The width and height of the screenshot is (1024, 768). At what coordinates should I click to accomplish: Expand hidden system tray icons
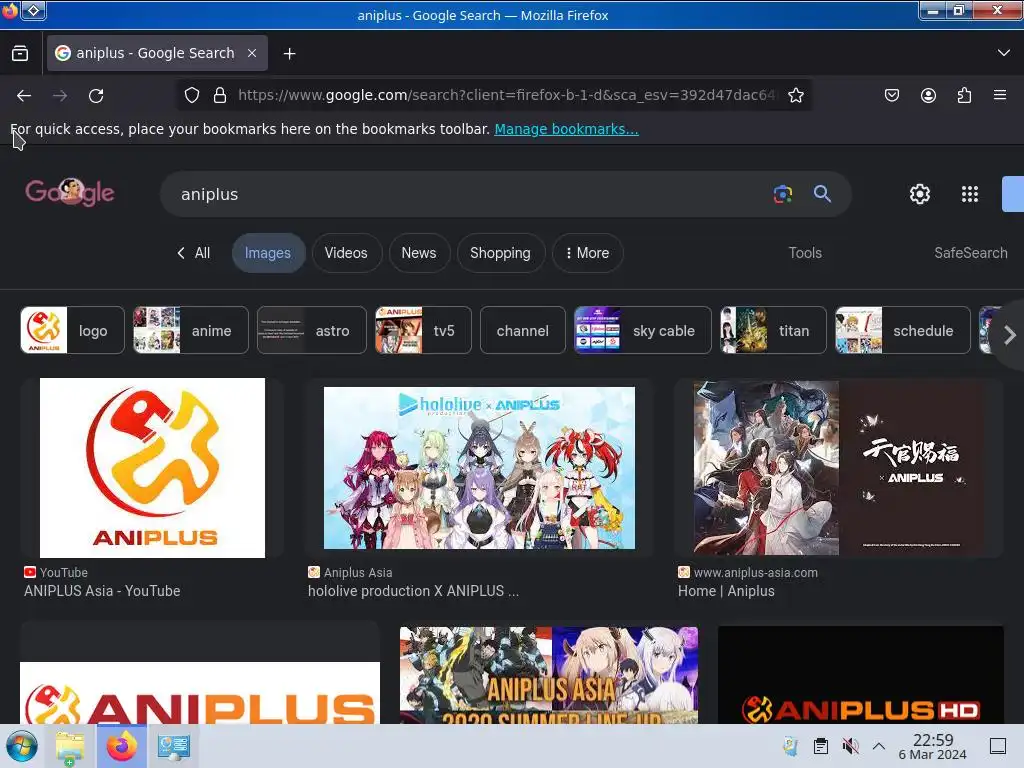point(879,746)
